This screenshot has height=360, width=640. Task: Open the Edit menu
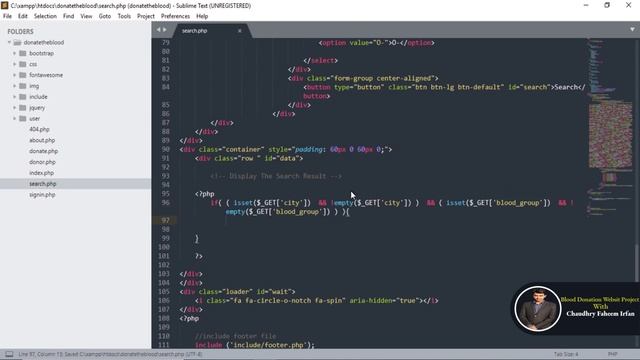[x=22, y=16]
